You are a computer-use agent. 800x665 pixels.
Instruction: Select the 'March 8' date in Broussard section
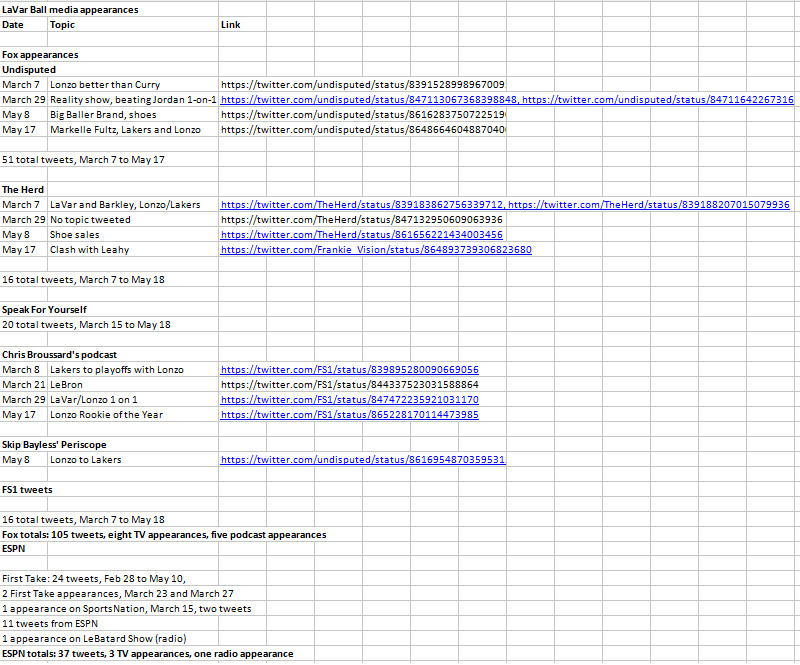click(x=21, y=370)
